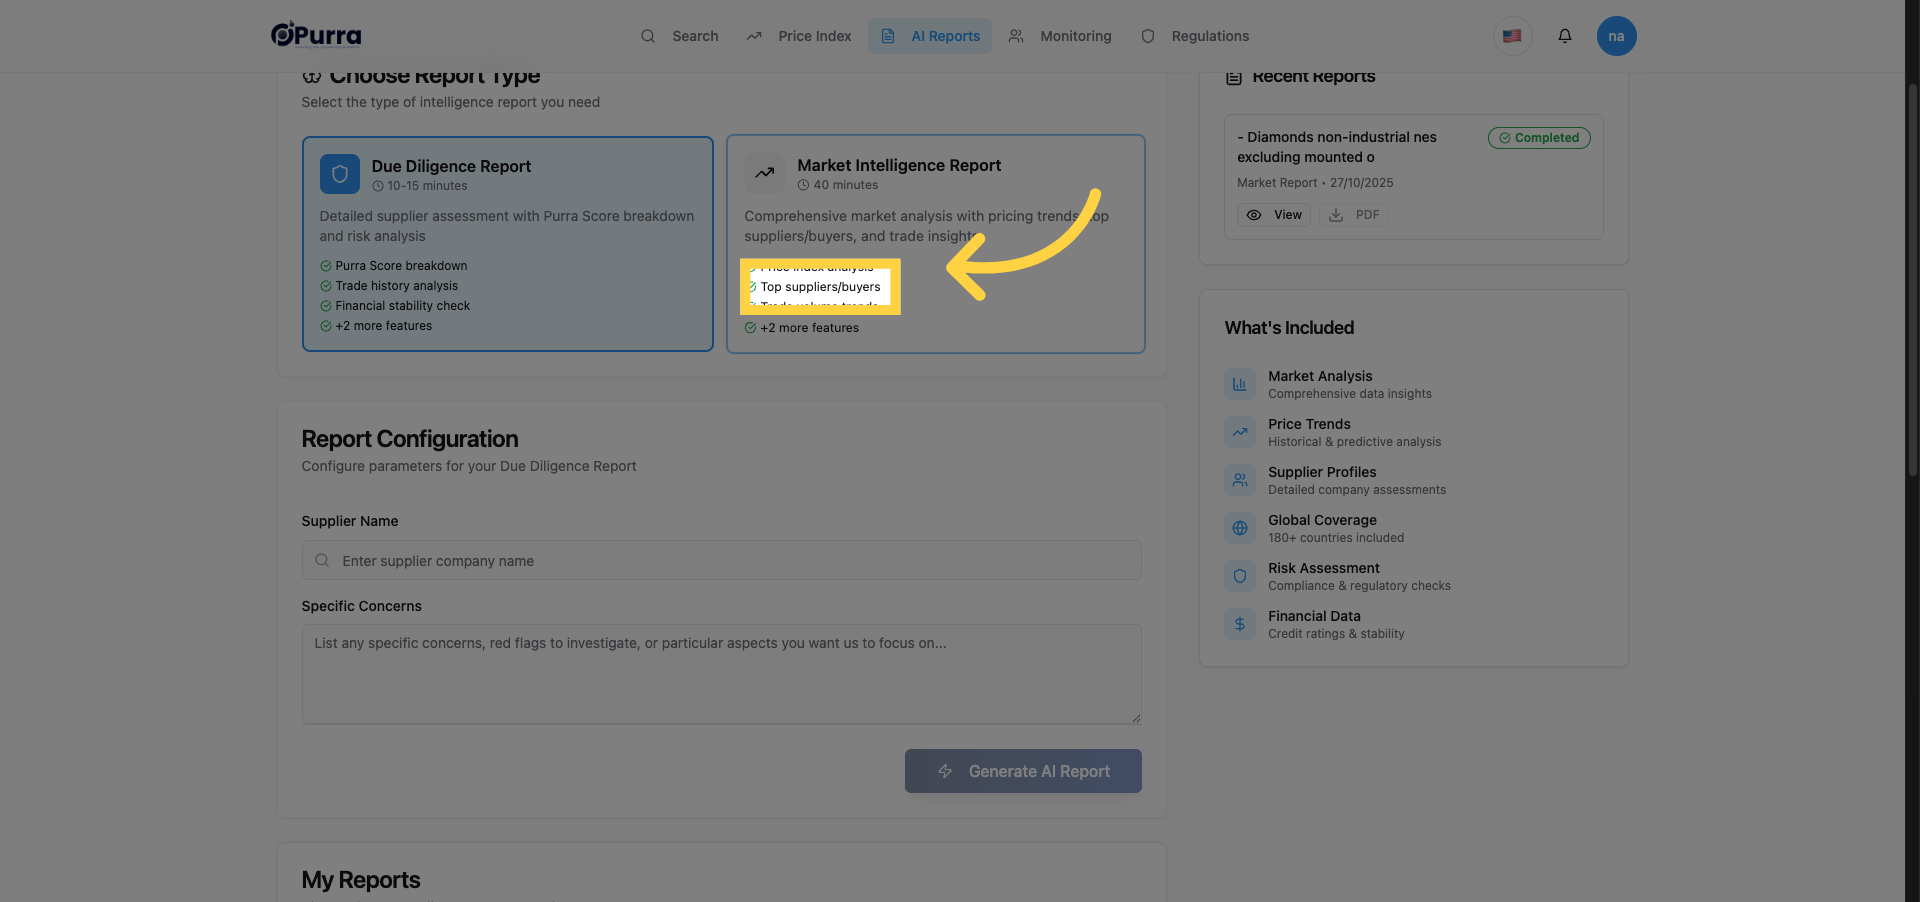Viewport: 1920px width, 902px height.
Task: Open notifications bell
Action: (1565, 36)
